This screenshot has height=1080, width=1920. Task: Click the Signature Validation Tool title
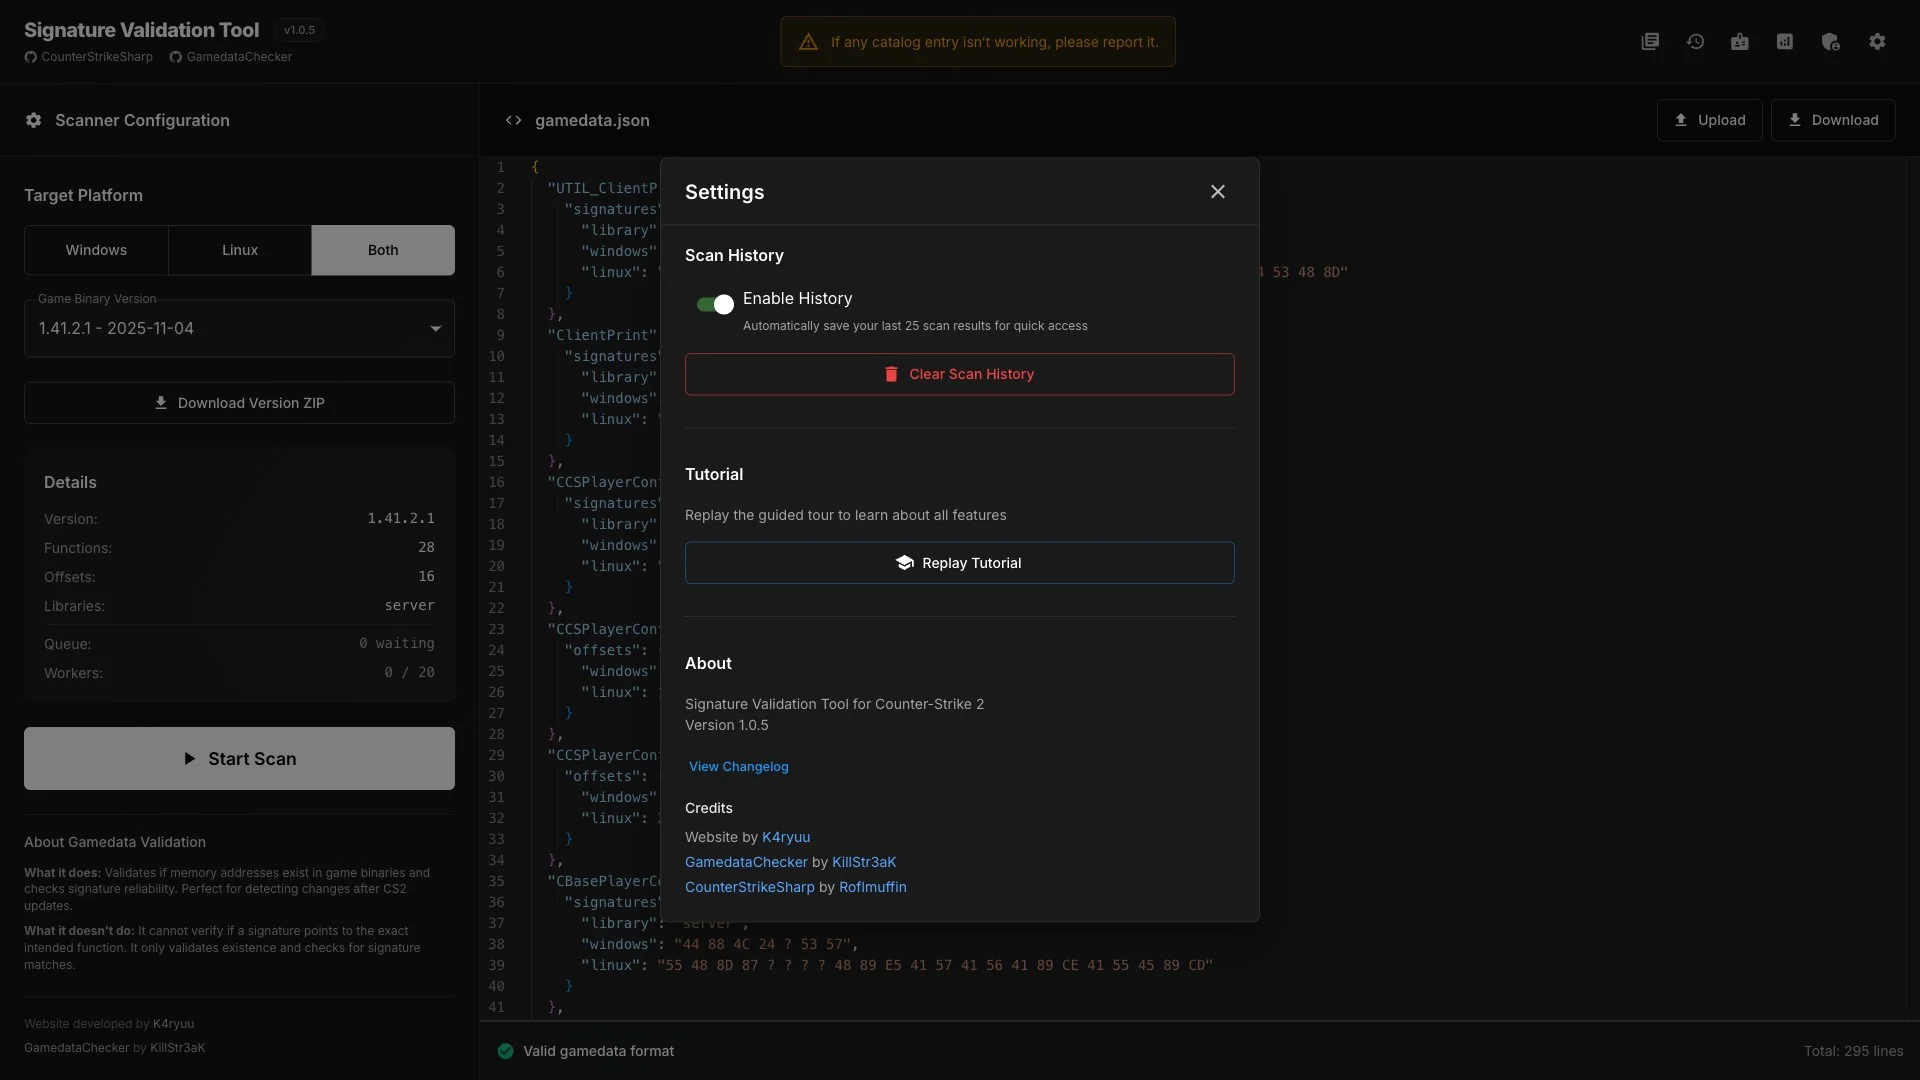pyautogui.click(x=141, y=30)
